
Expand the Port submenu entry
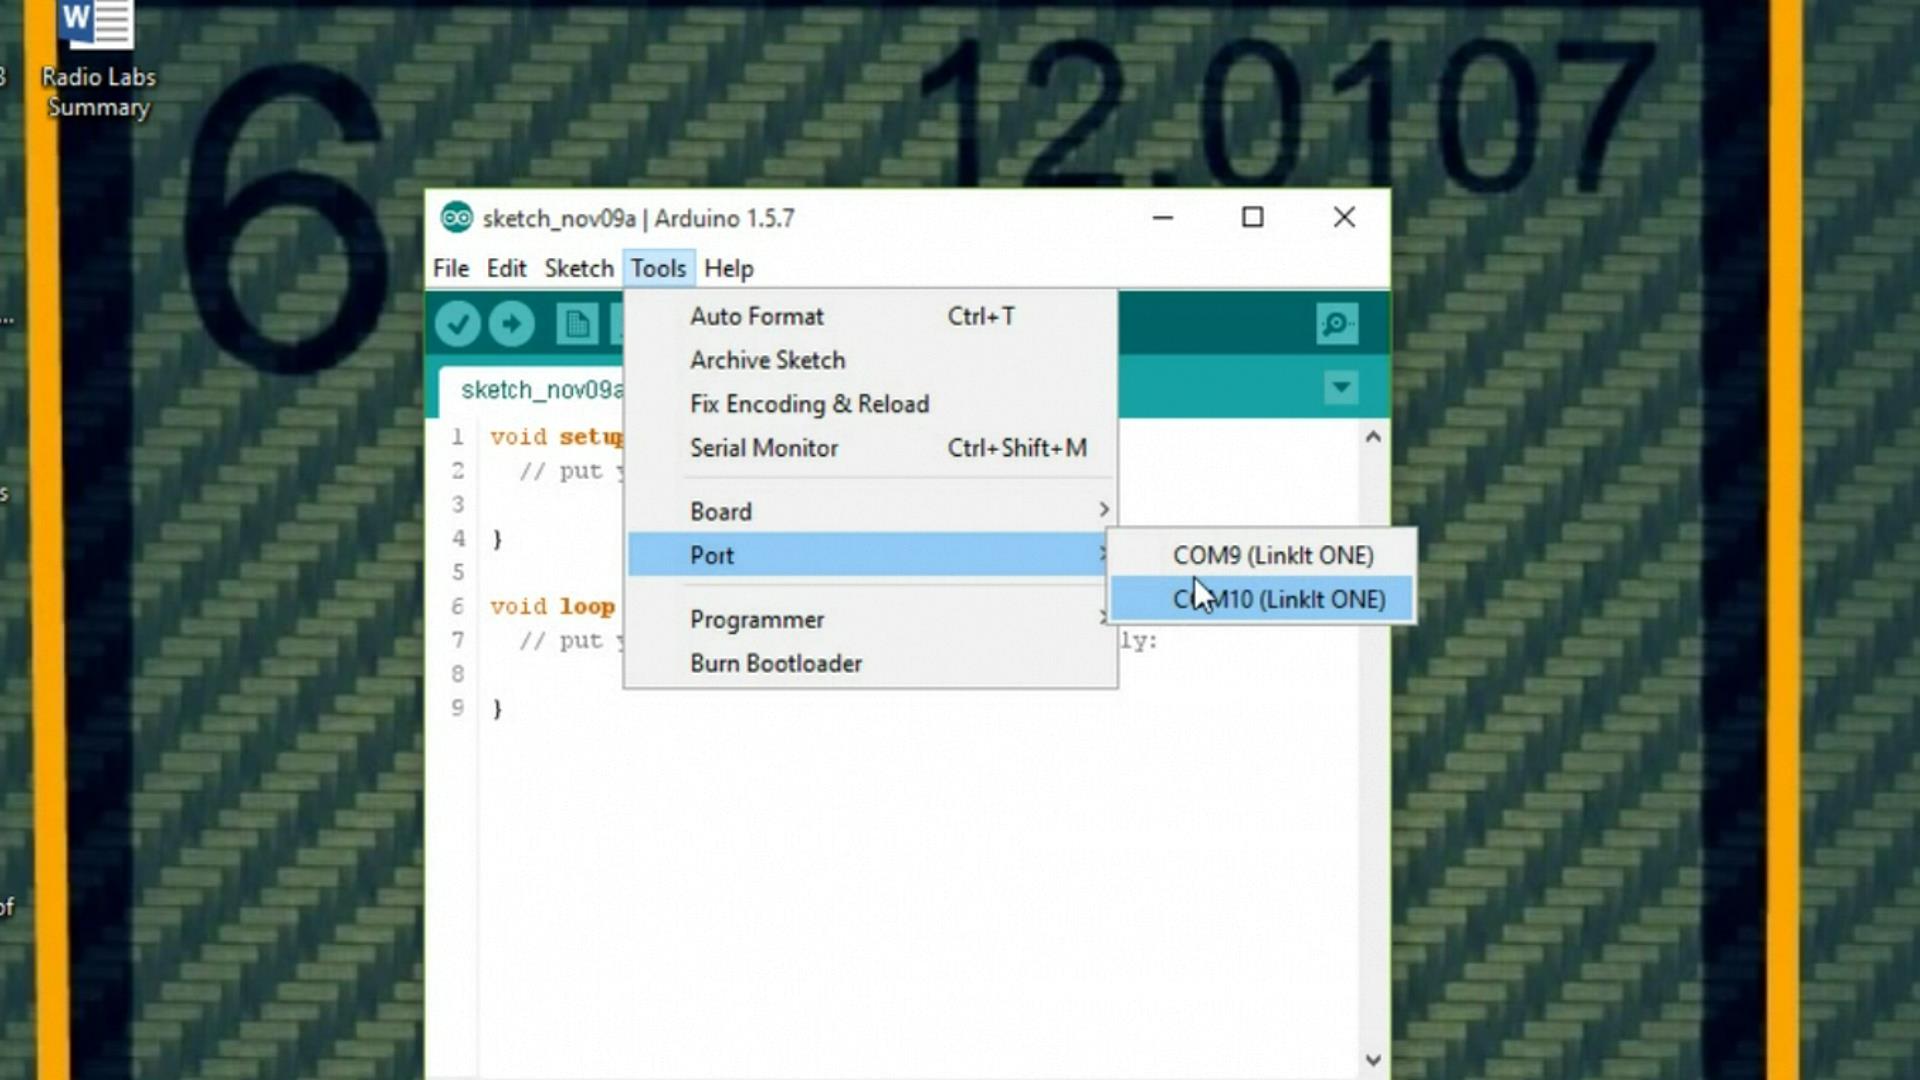pos(870,555)
